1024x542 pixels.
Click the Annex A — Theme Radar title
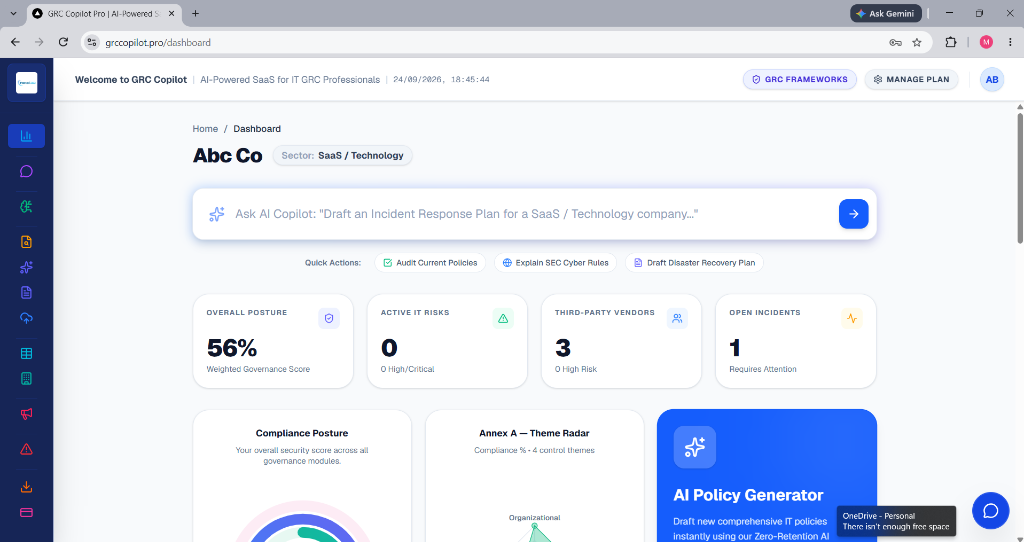534,433
